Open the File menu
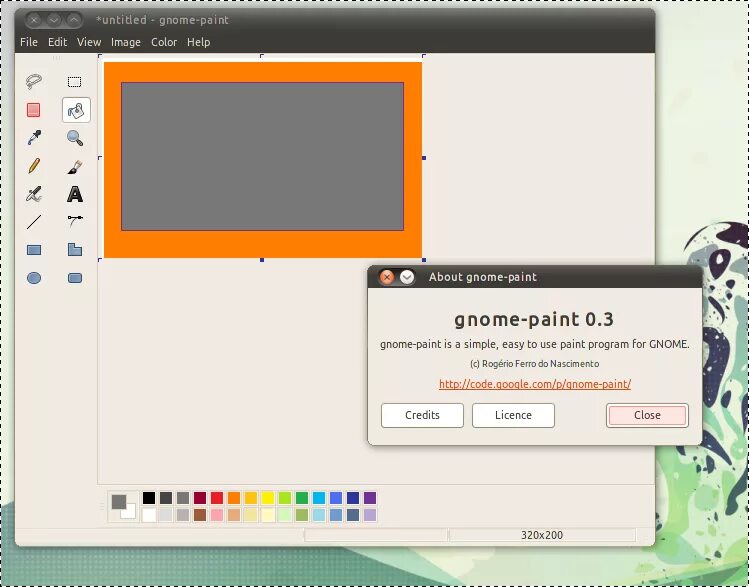 (29, 42)
